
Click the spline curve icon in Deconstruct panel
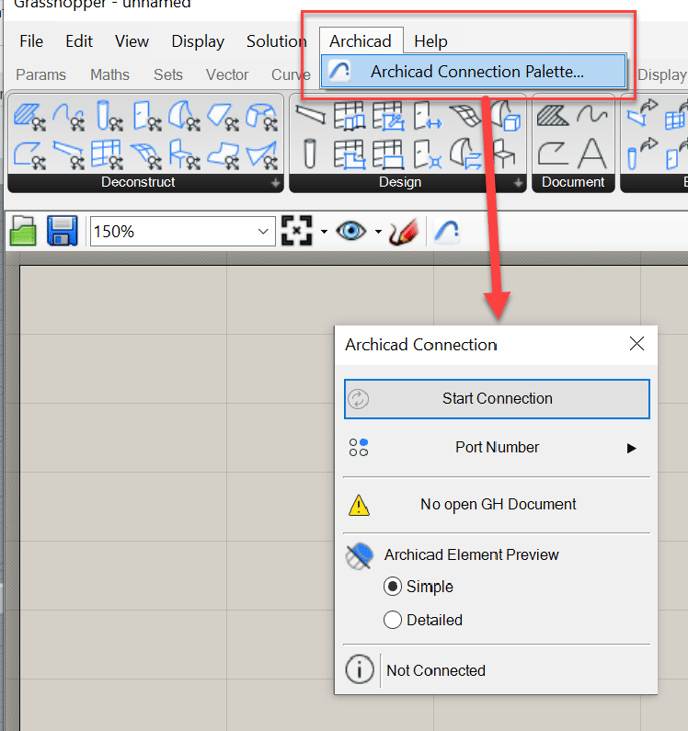(x=69, y=116)
